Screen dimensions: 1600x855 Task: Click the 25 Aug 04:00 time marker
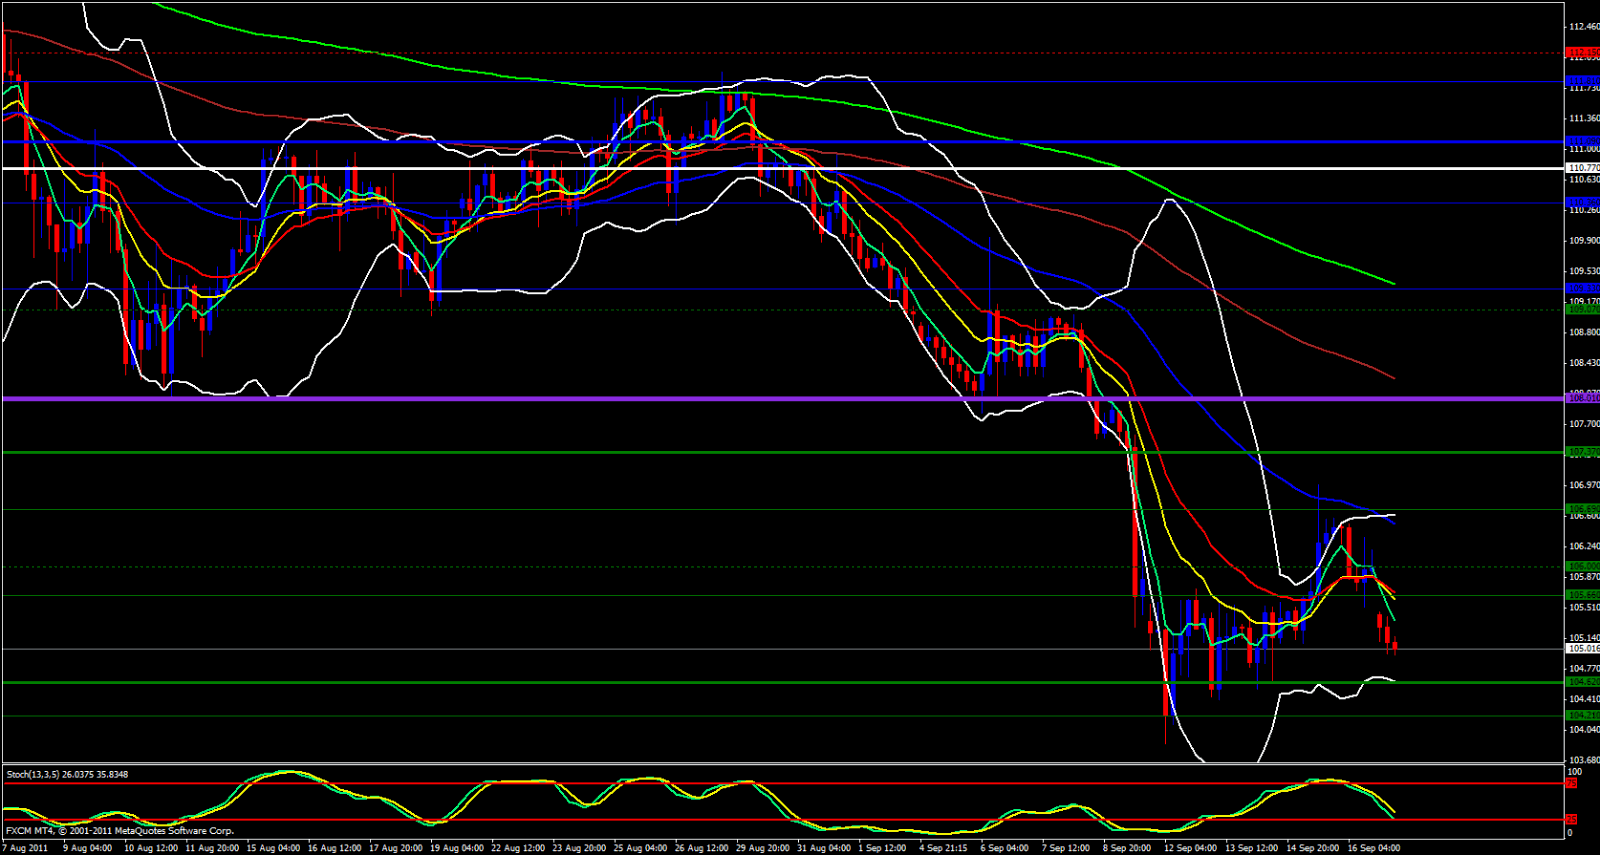[642, 848]
